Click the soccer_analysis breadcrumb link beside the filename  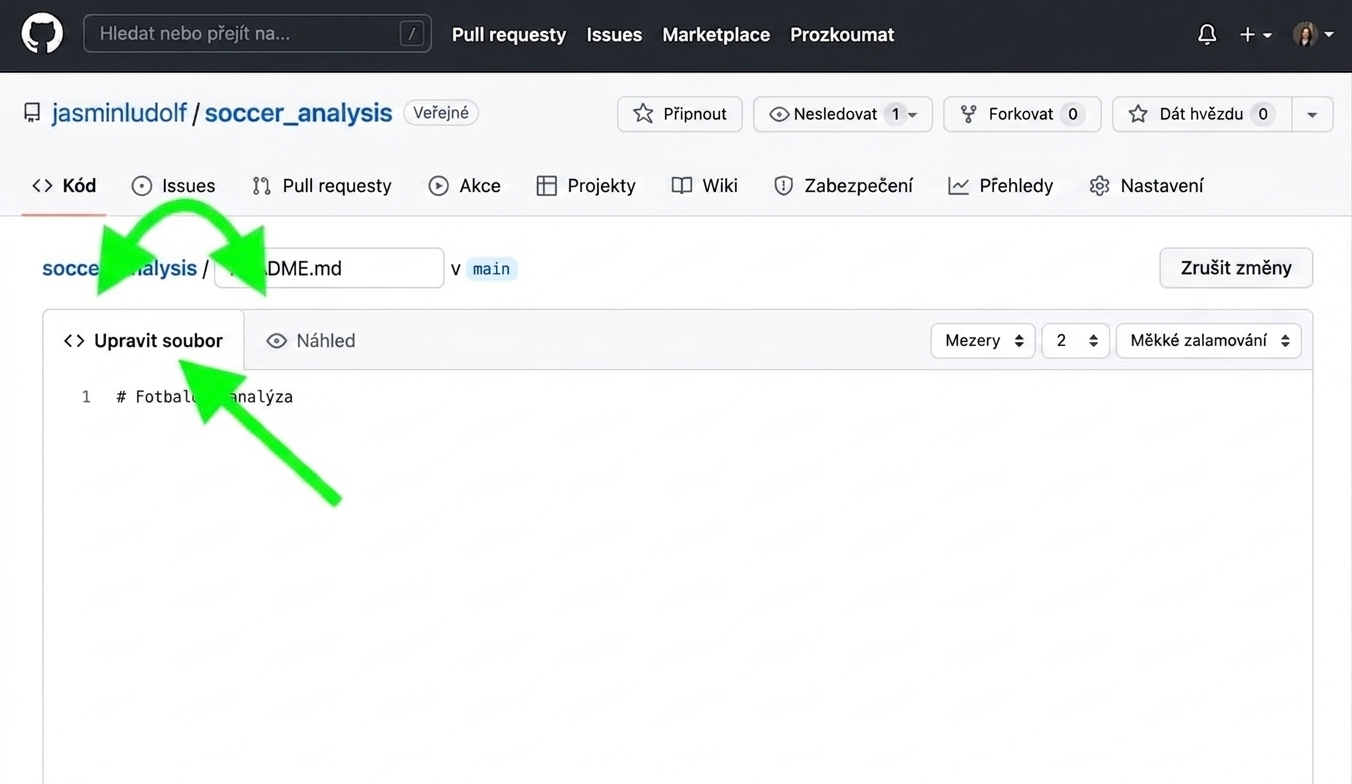[x=119, y=268]
